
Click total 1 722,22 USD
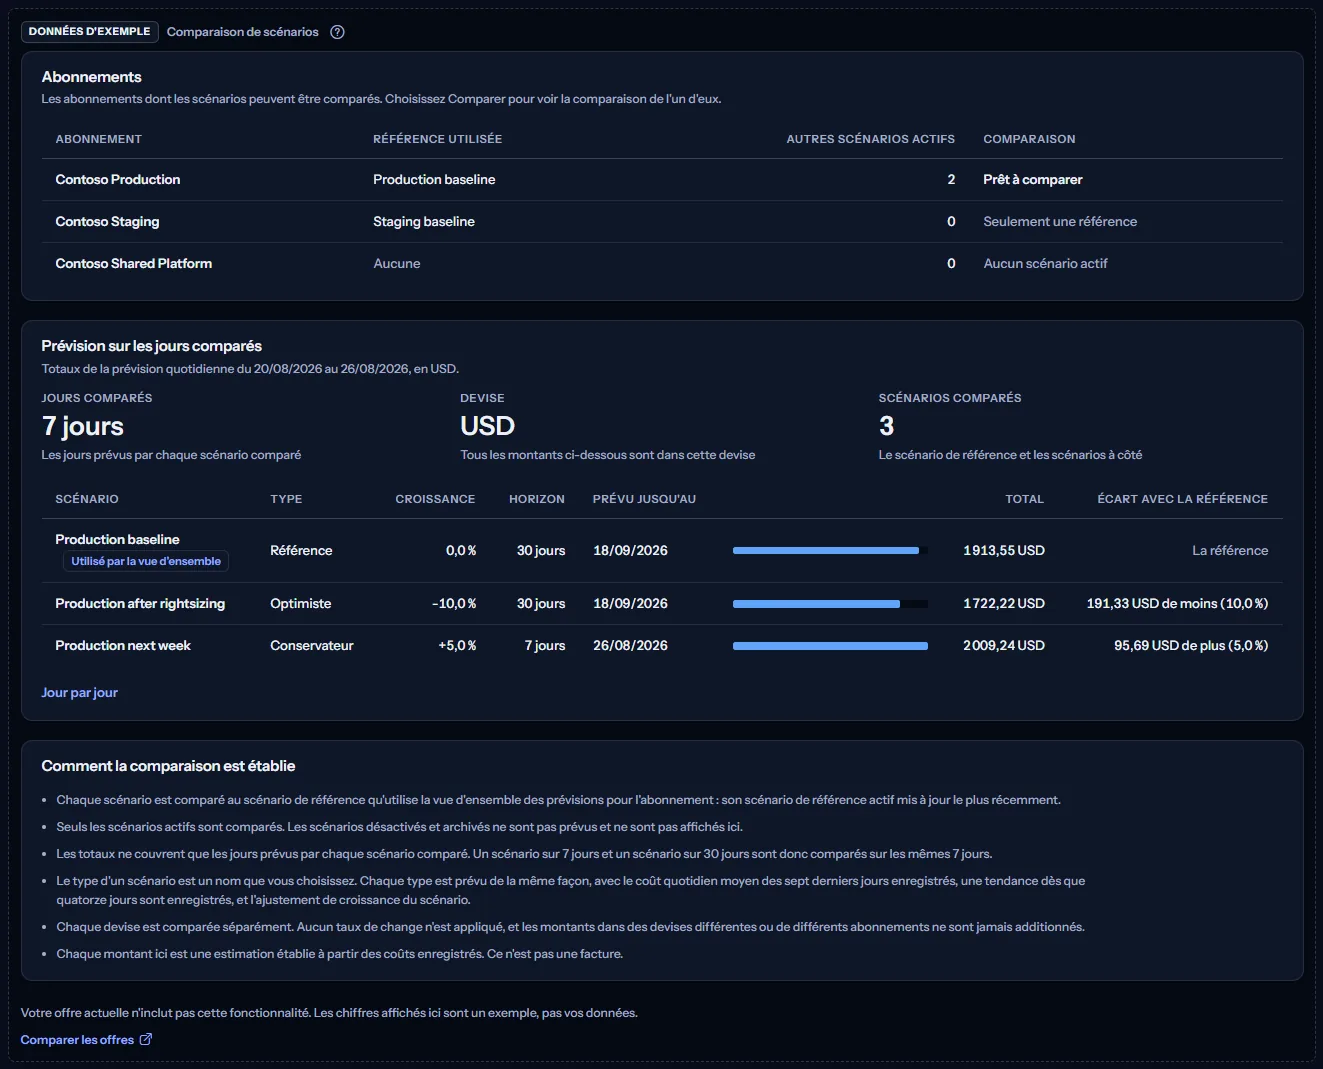pos(1004,604)
